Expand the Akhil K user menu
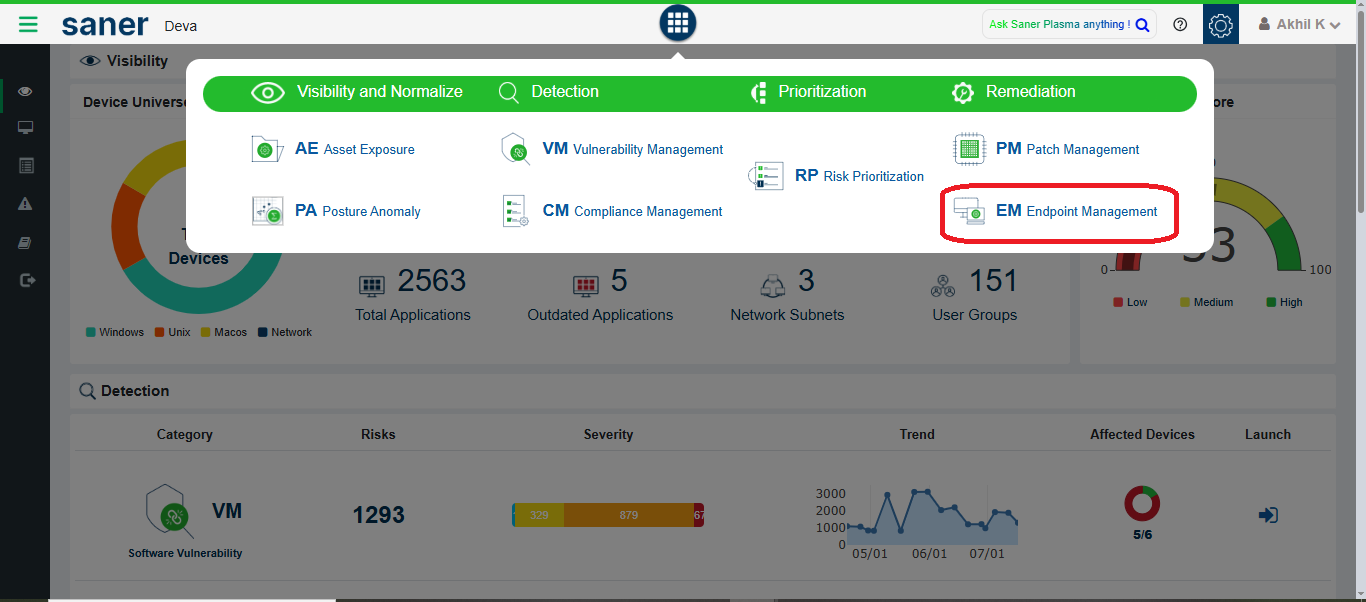The height and width of the screenshot is (602, 1366). (1299, 24)
